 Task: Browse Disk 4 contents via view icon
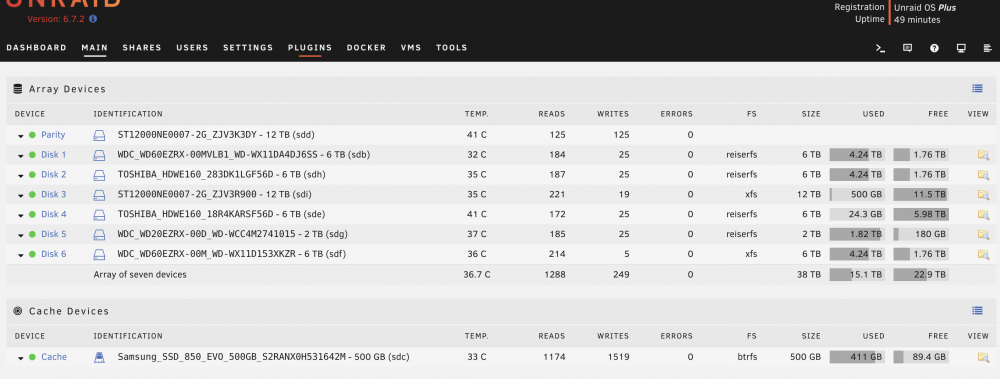tap(983, 214)
